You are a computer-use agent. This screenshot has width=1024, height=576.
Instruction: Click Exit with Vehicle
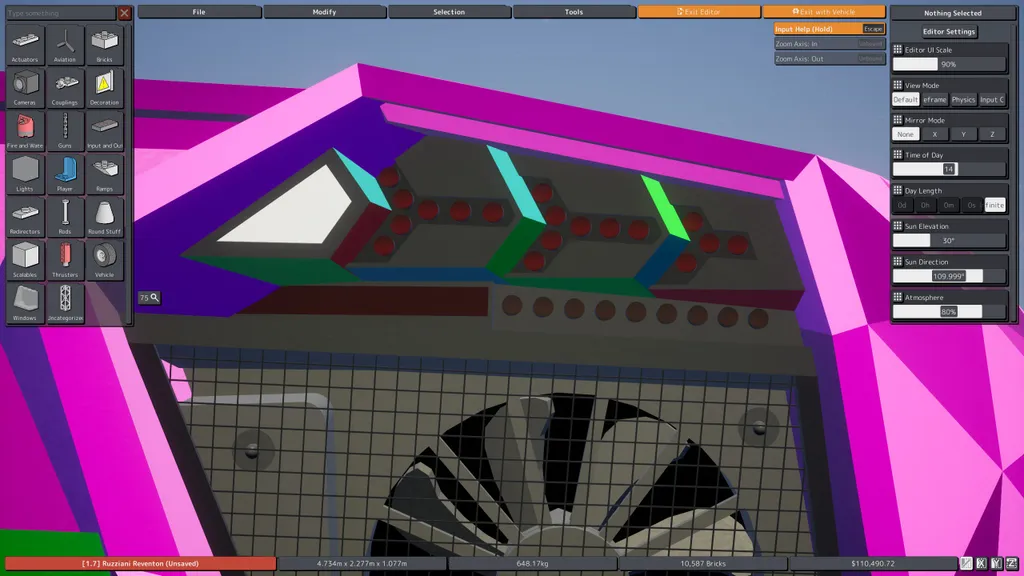click(824, 12)
